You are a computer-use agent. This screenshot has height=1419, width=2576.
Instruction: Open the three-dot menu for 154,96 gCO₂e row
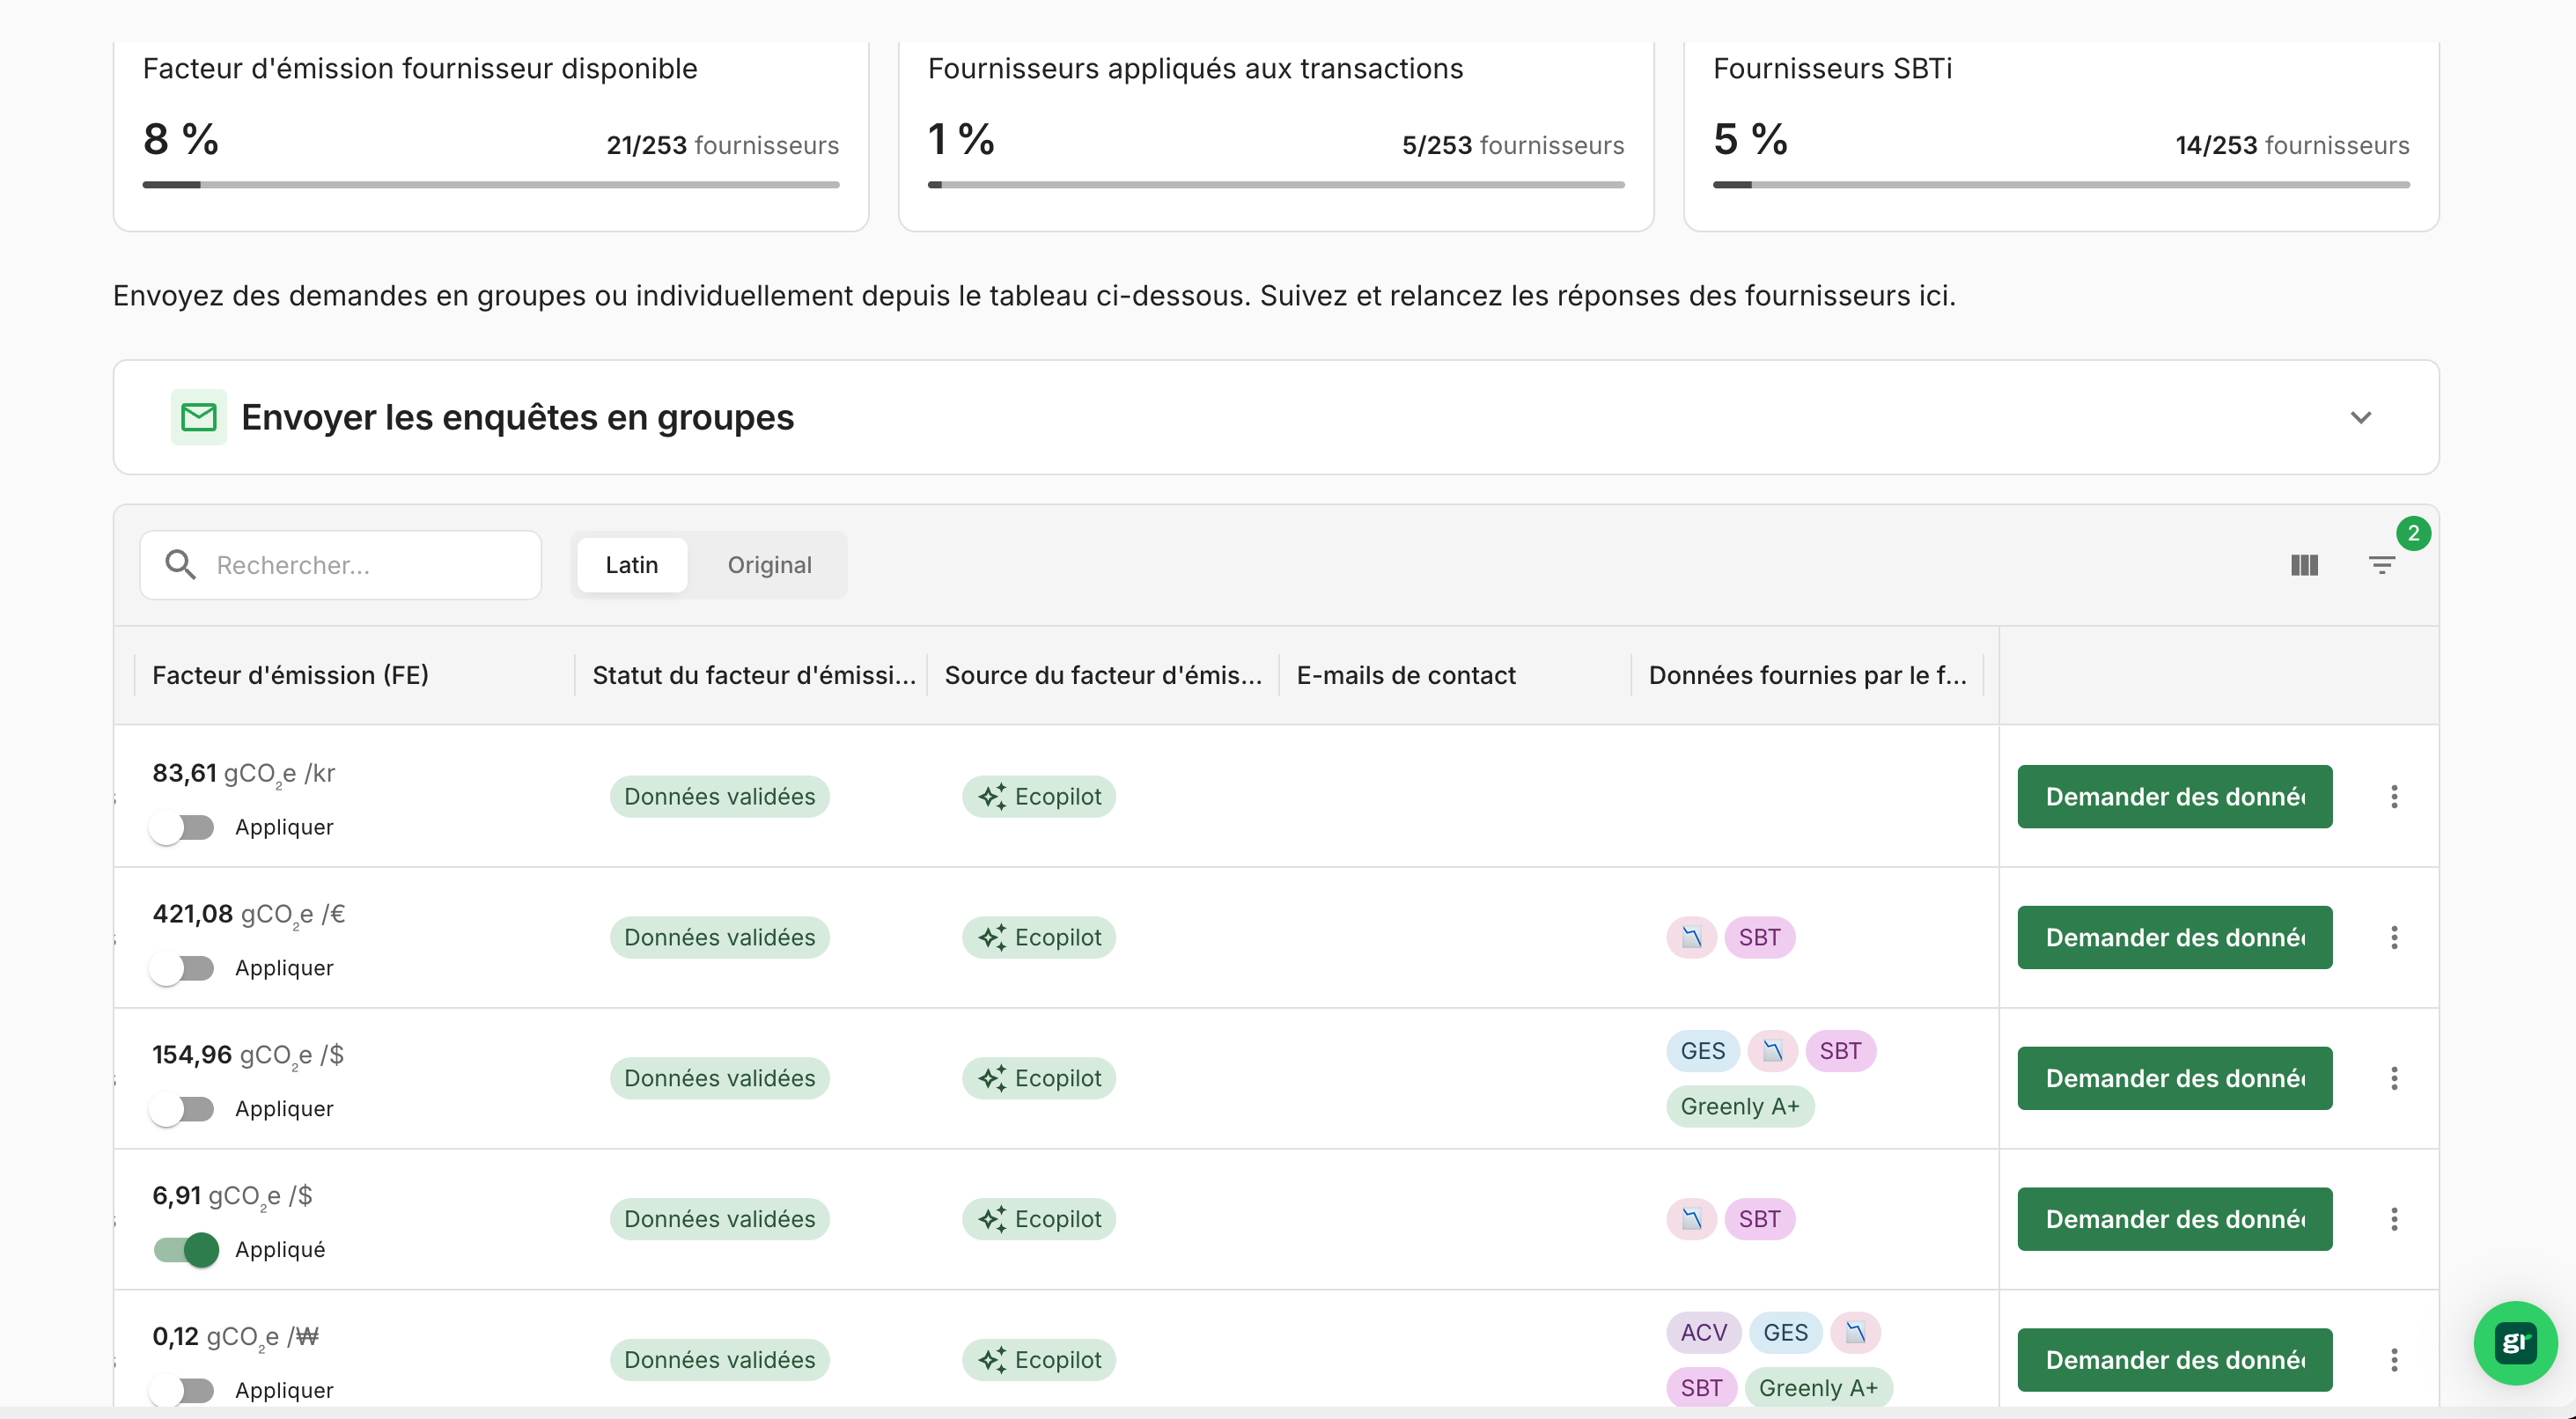pyautogui.click(x=2394, y=1079)
